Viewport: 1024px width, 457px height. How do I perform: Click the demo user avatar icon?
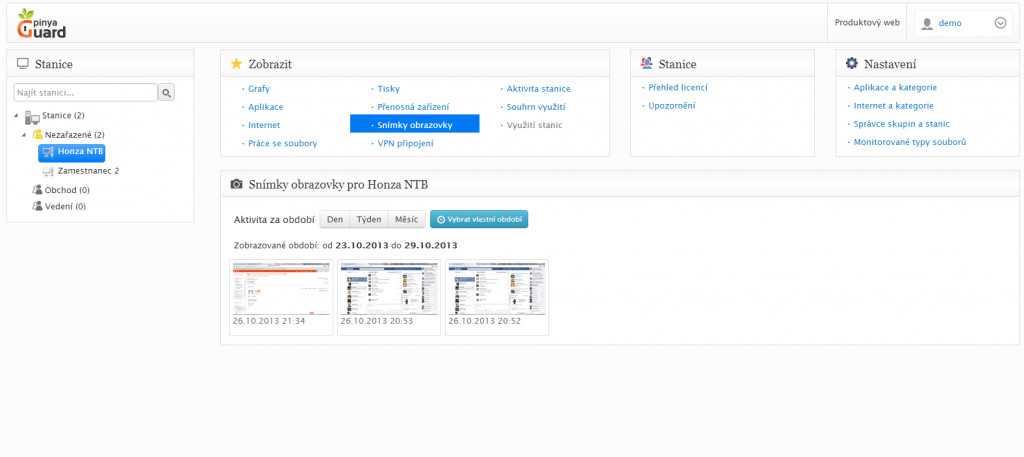pos(927,24)
